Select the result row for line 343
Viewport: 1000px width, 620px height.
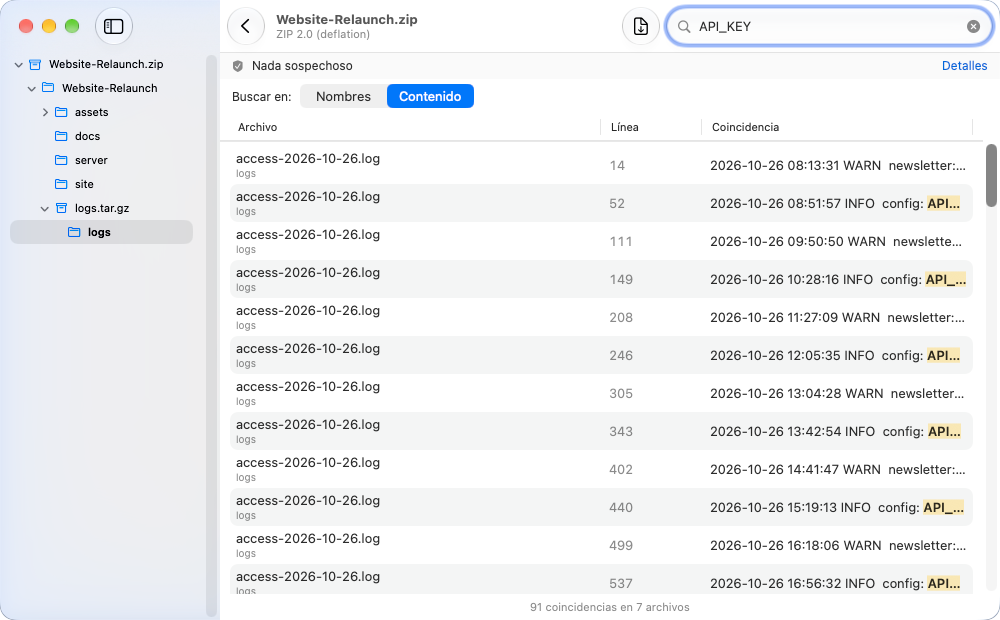pyautogui.click(x=601, y=431)
